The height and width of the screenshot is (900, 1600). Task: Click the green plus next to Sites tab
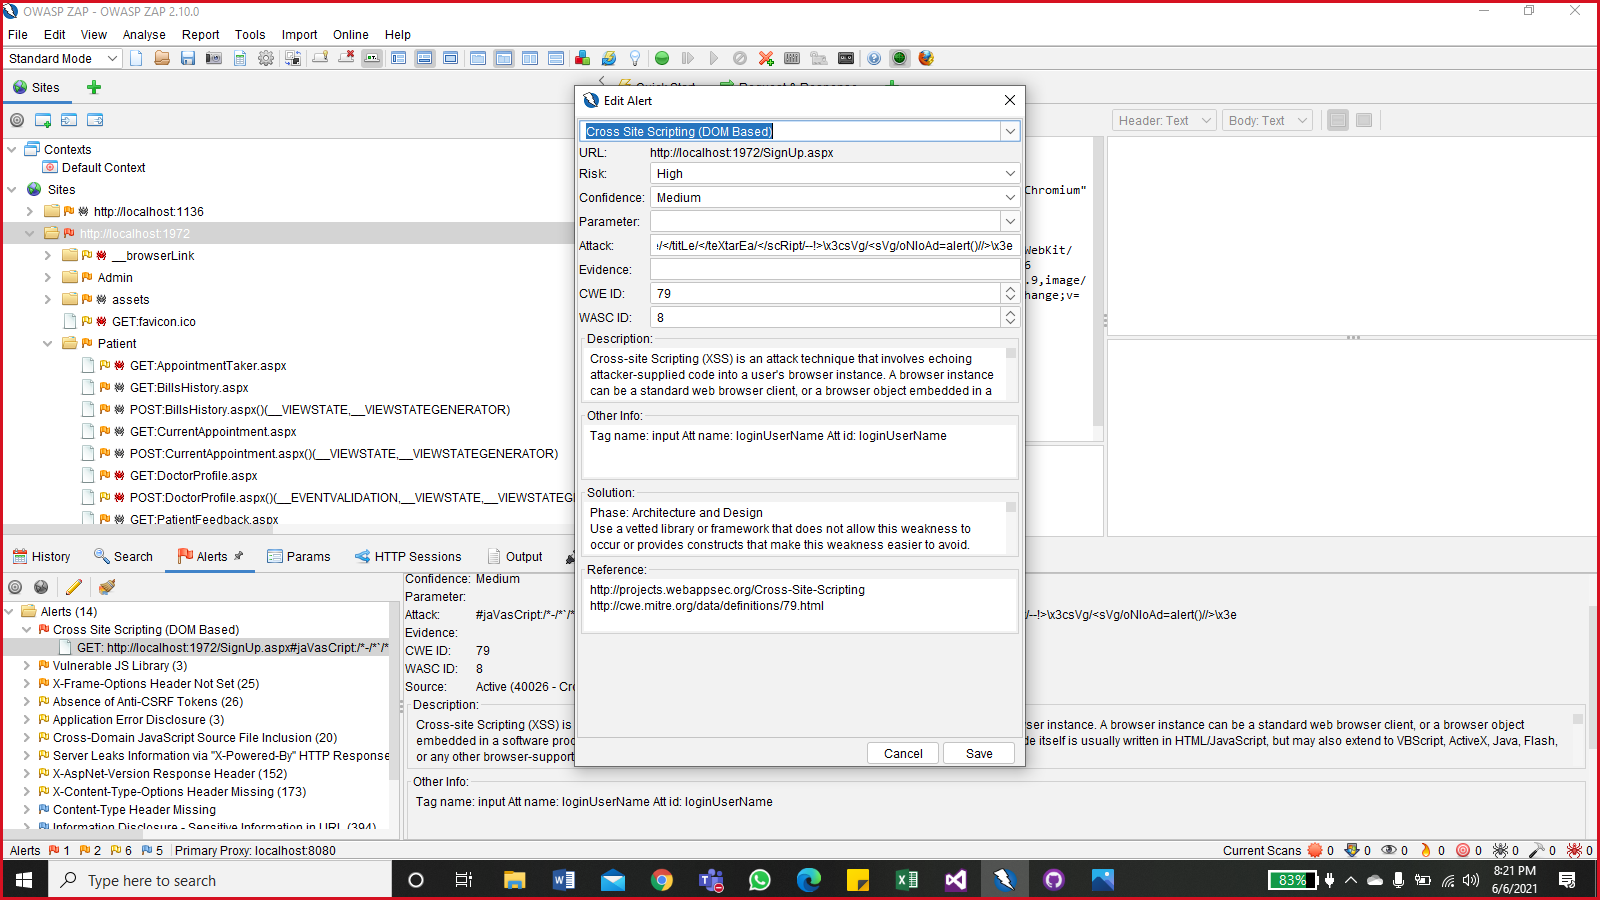pyautogui.click(x=94, y=87)
